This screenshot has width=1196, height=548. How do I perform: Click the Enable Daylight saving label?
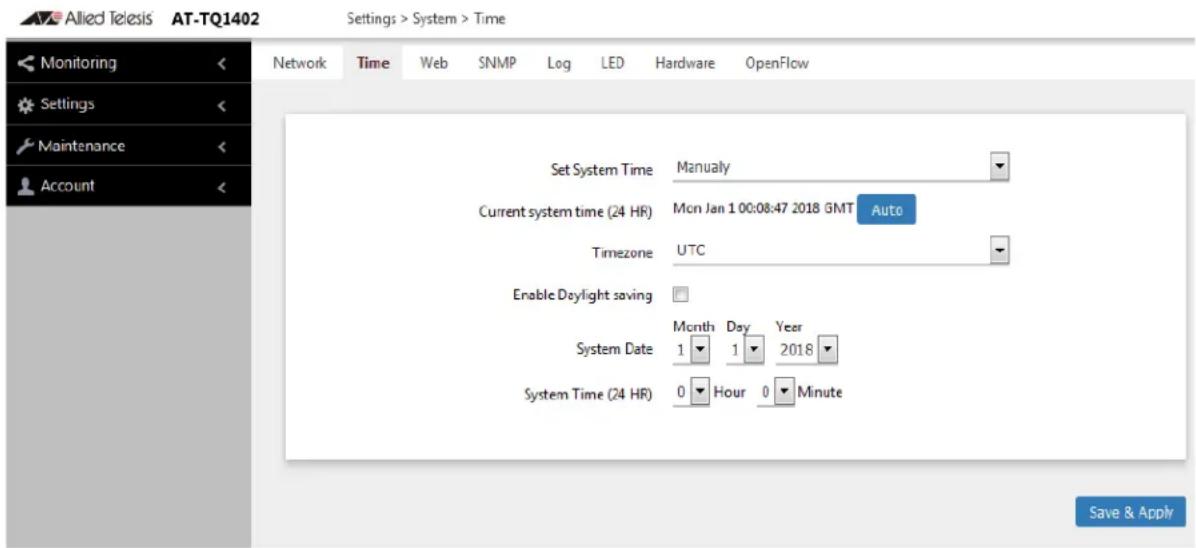point(582,295)
